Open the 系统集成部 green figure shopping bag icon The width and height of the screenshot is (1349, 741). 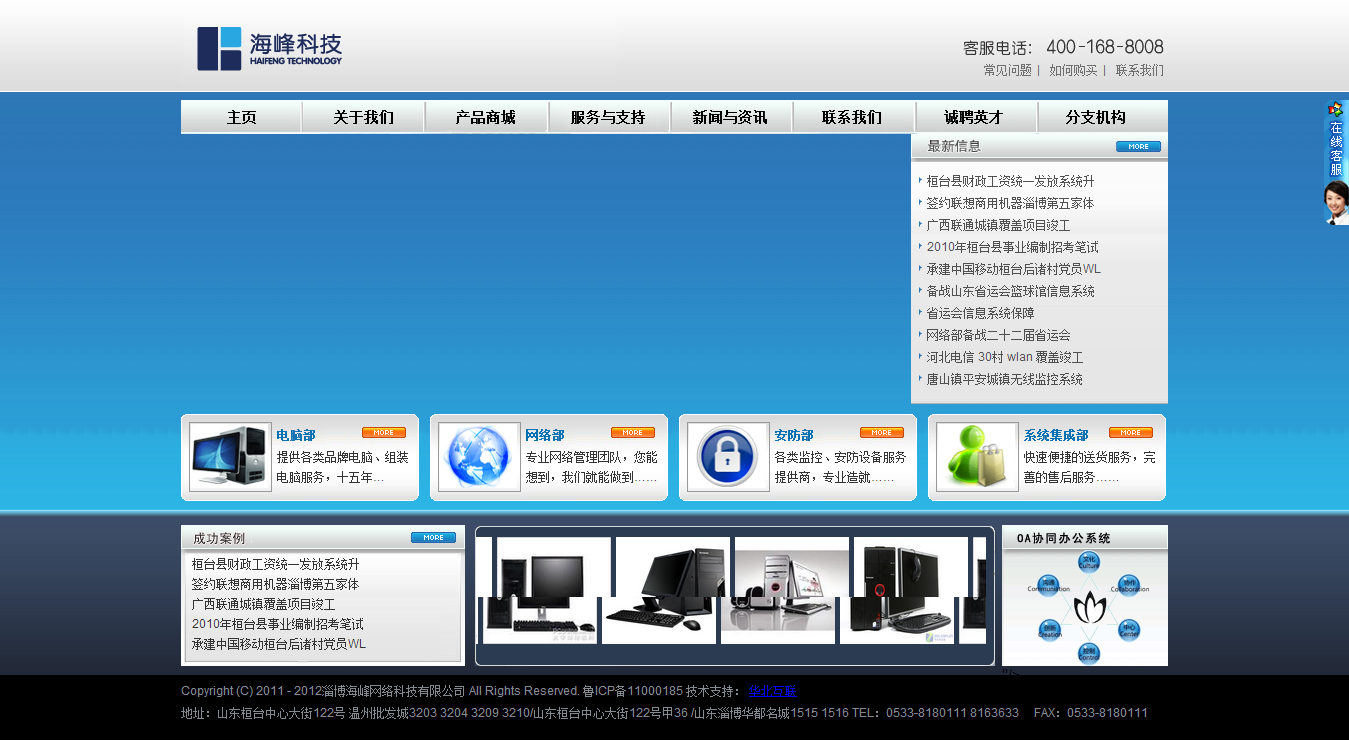tap(977, 457)
